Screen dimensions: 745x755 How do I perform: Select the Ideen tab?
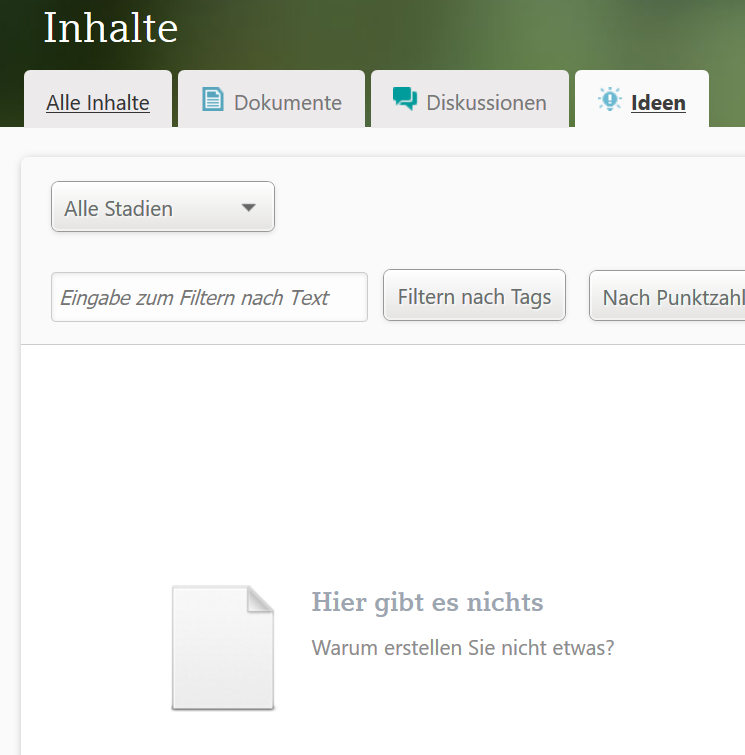coord(642,99)
